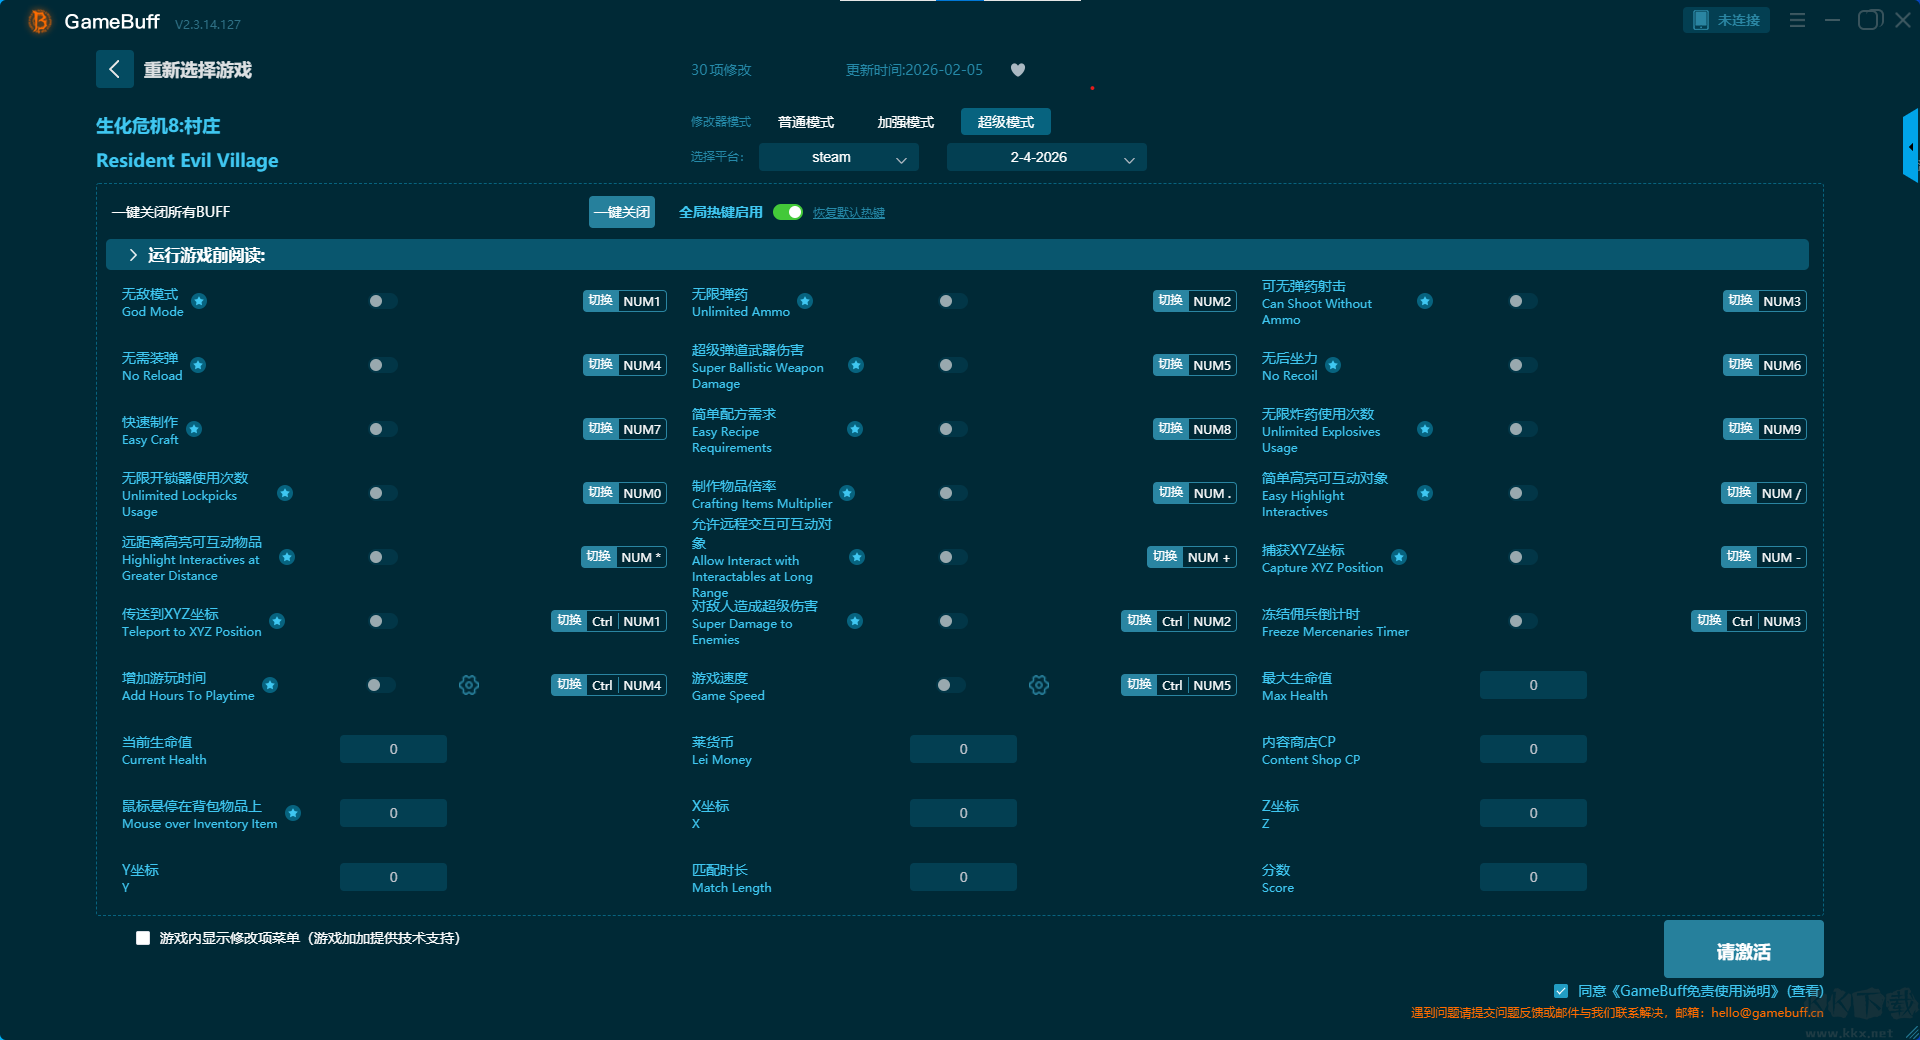
Task: Click the star icon beside No Recoil
Action: pyautogui.click(x=1333, y=365)
